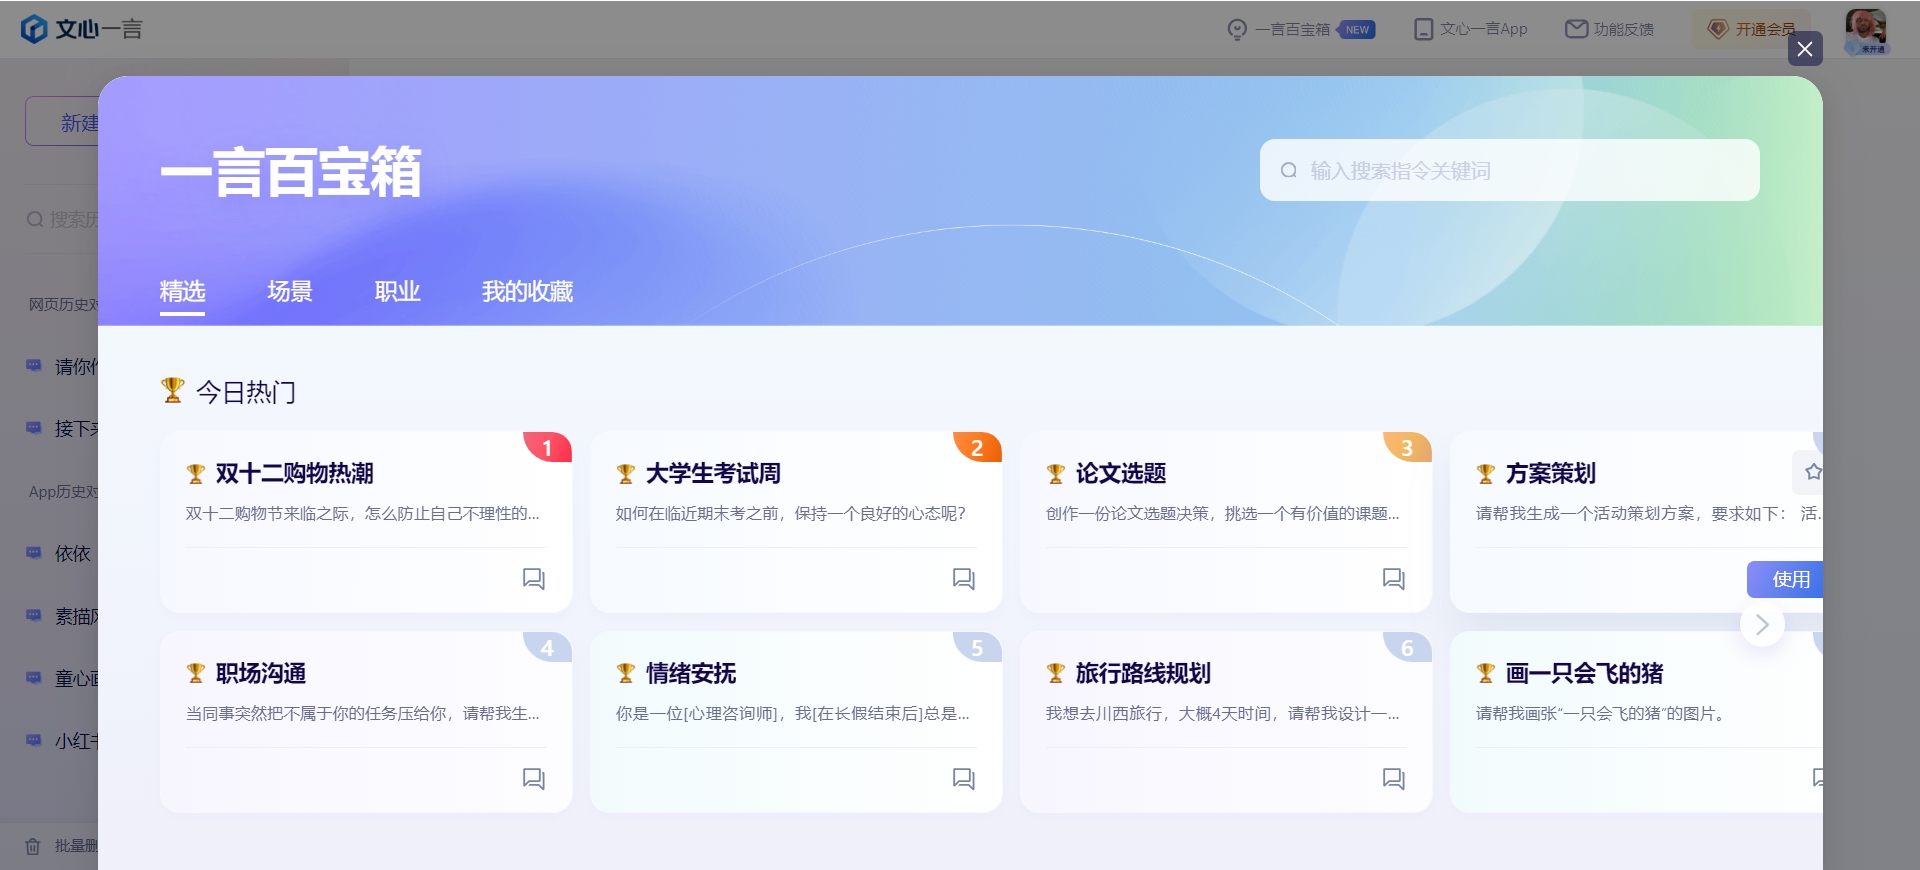This screenshot has width=1920, height=870.
Task: Open history conversation starting with 请你
Action: click(62, 366)
